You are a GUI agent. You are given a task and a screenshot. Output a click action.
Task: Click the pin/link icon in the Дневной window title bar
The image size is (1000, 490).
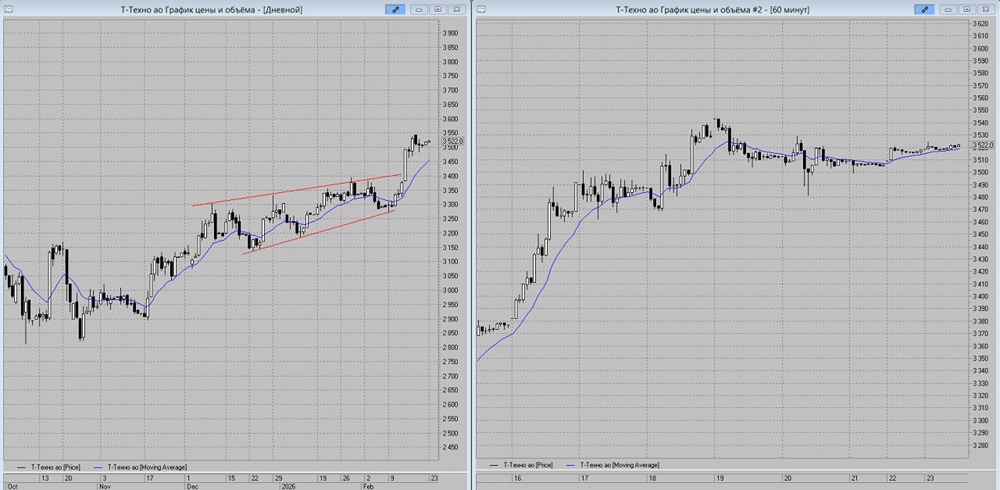(x=395, y=9)
